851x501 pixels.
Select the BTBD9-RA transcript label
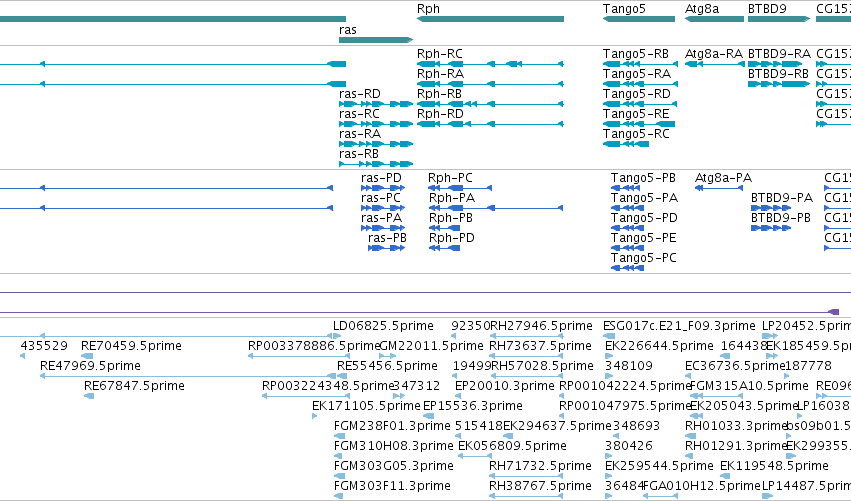pyautogui.click(x=779, y=54)
